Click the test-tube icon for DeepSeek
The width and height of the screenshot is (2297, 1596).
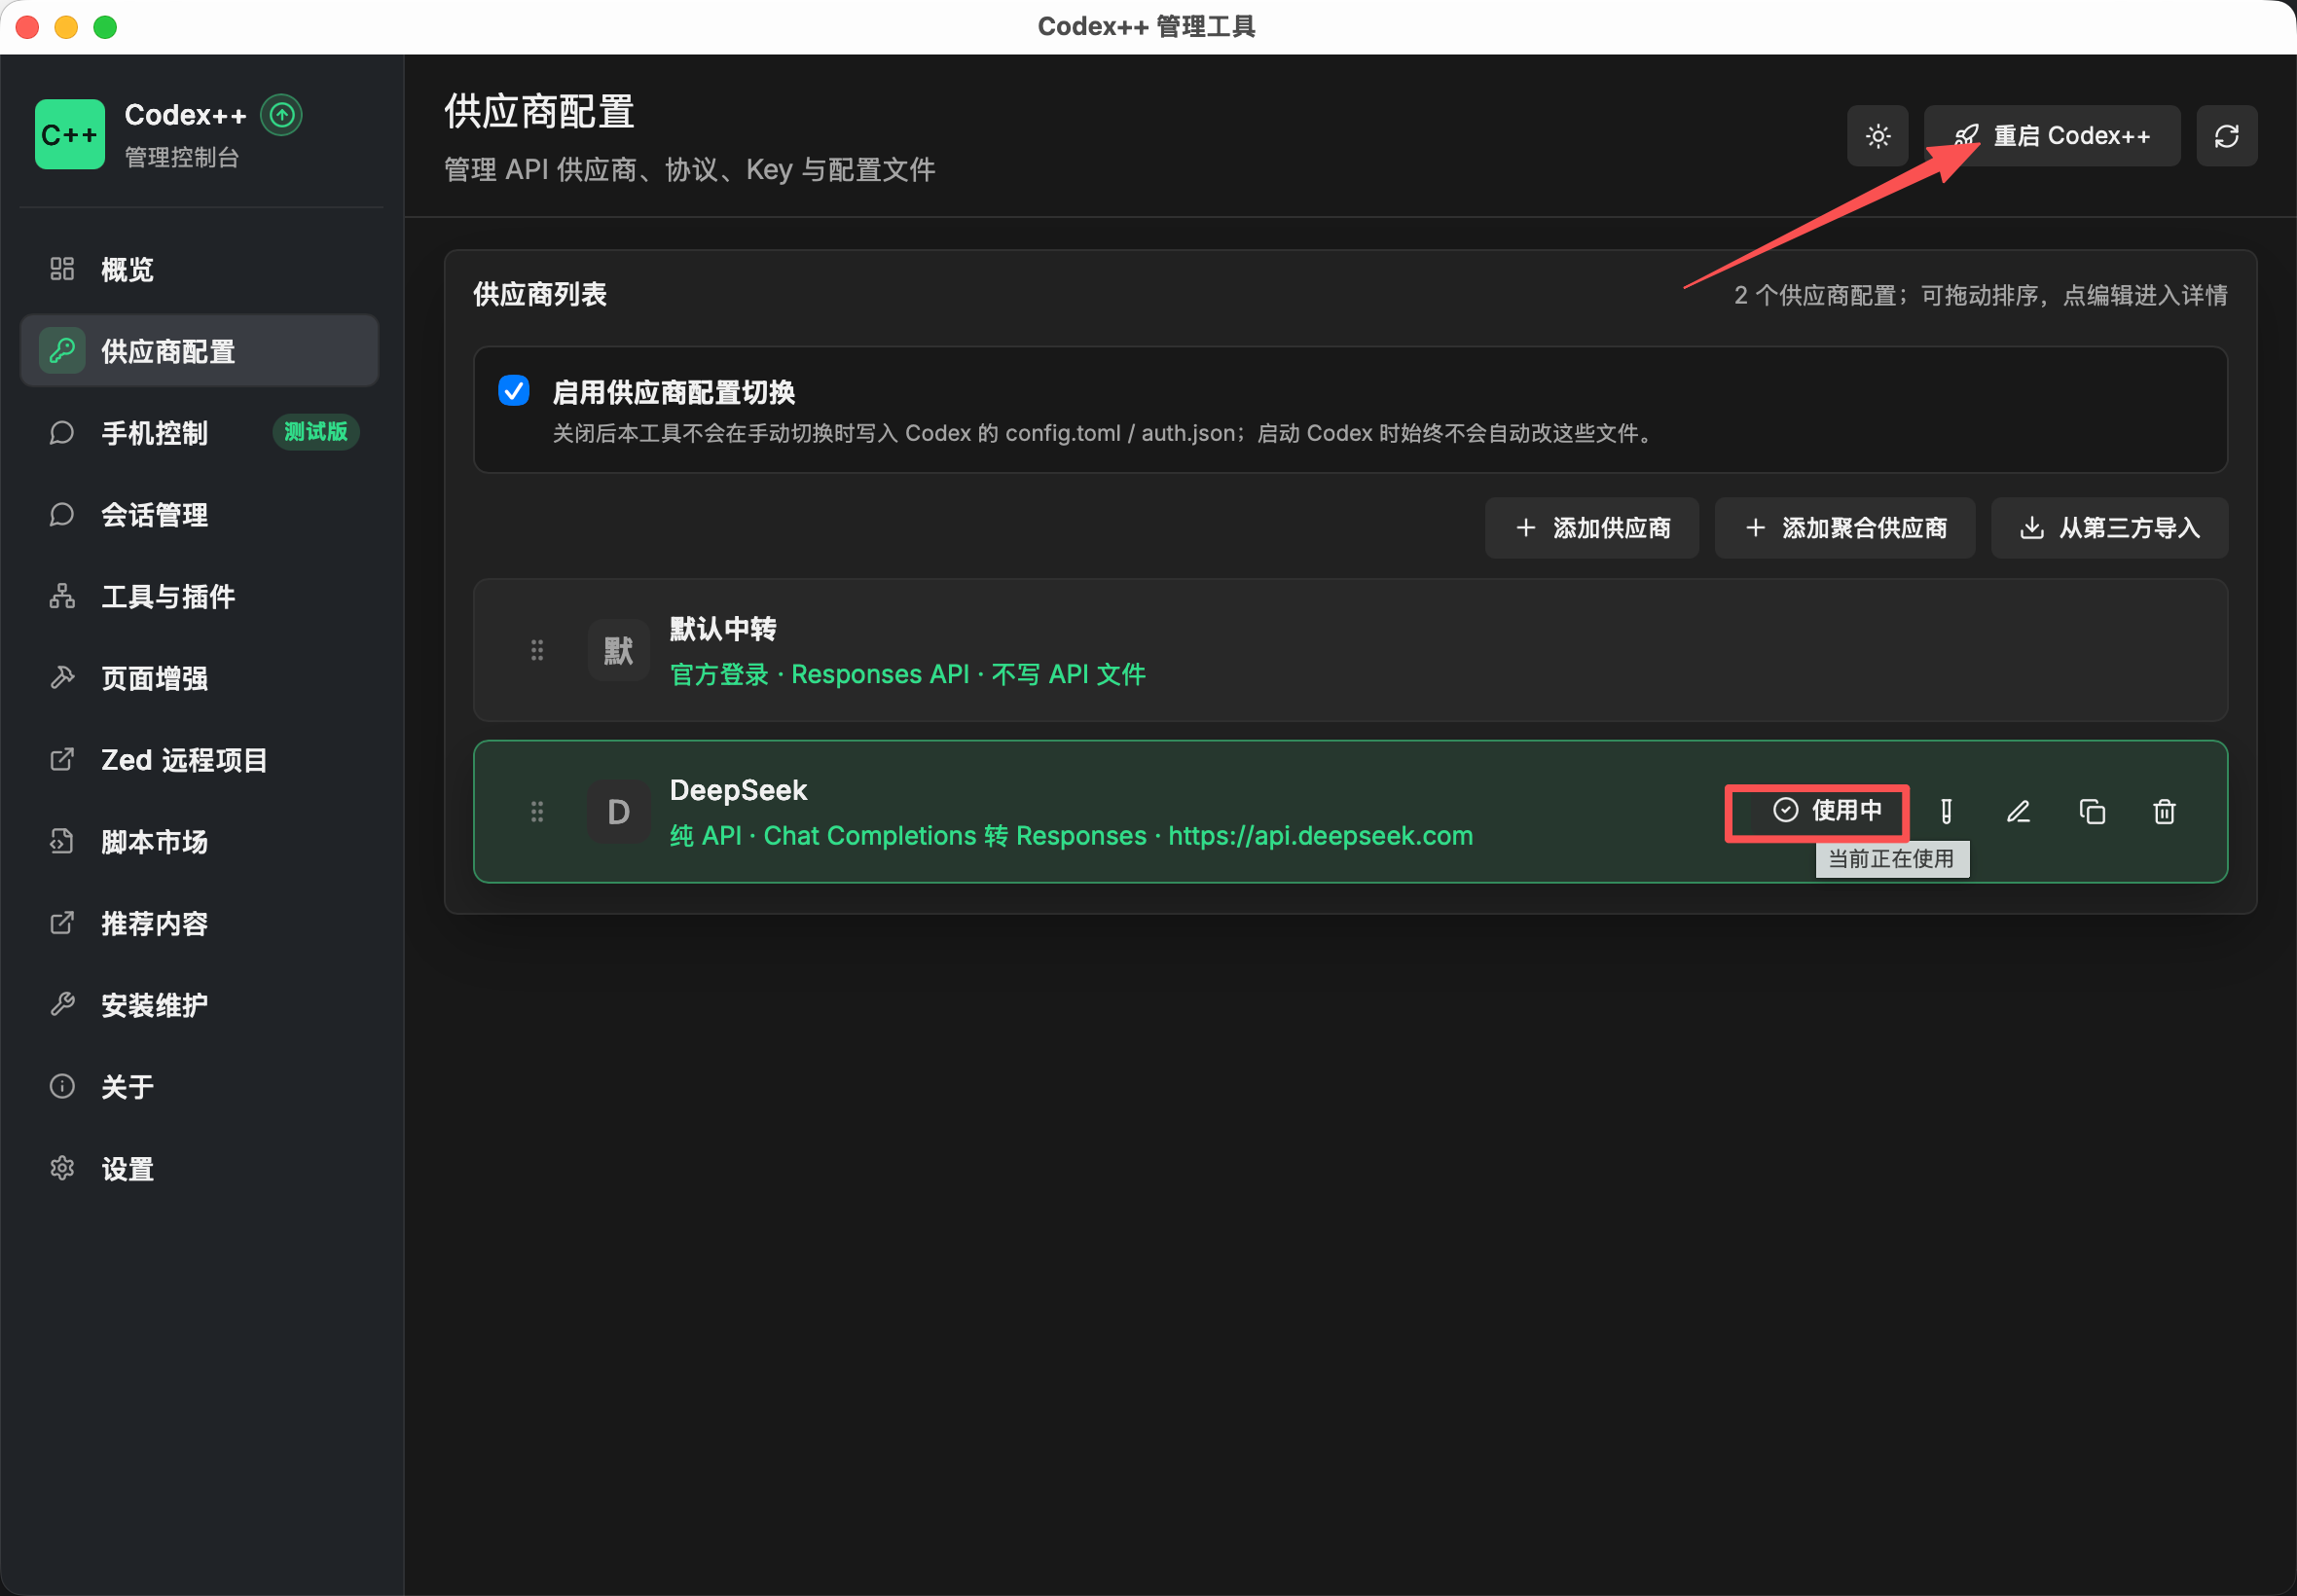(1946, 812)
